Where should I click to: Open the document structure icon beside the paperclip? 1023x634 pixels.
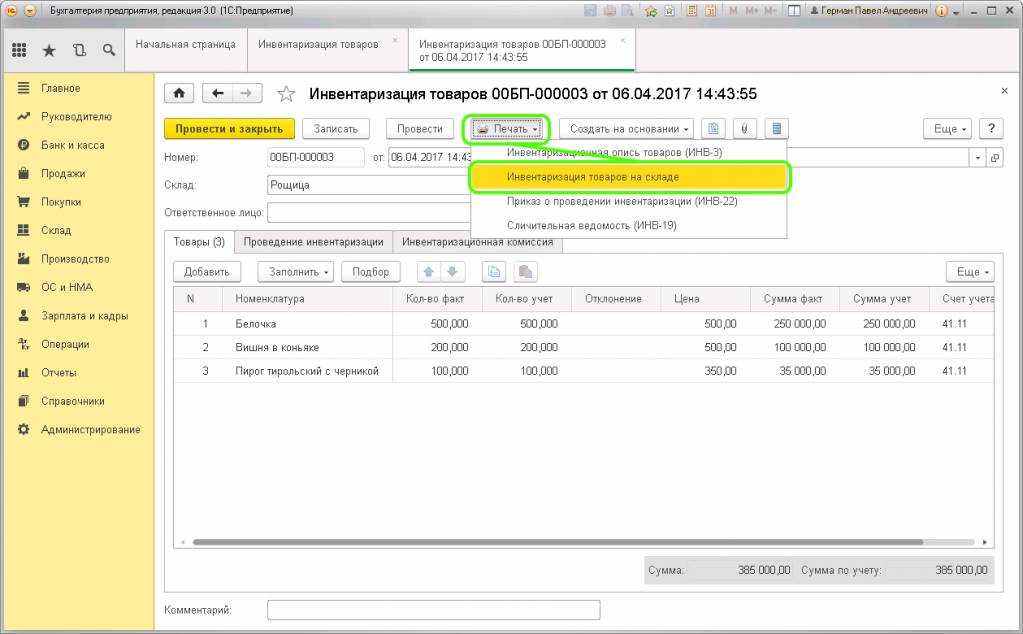pyautogui.click(x=776, y=128)
